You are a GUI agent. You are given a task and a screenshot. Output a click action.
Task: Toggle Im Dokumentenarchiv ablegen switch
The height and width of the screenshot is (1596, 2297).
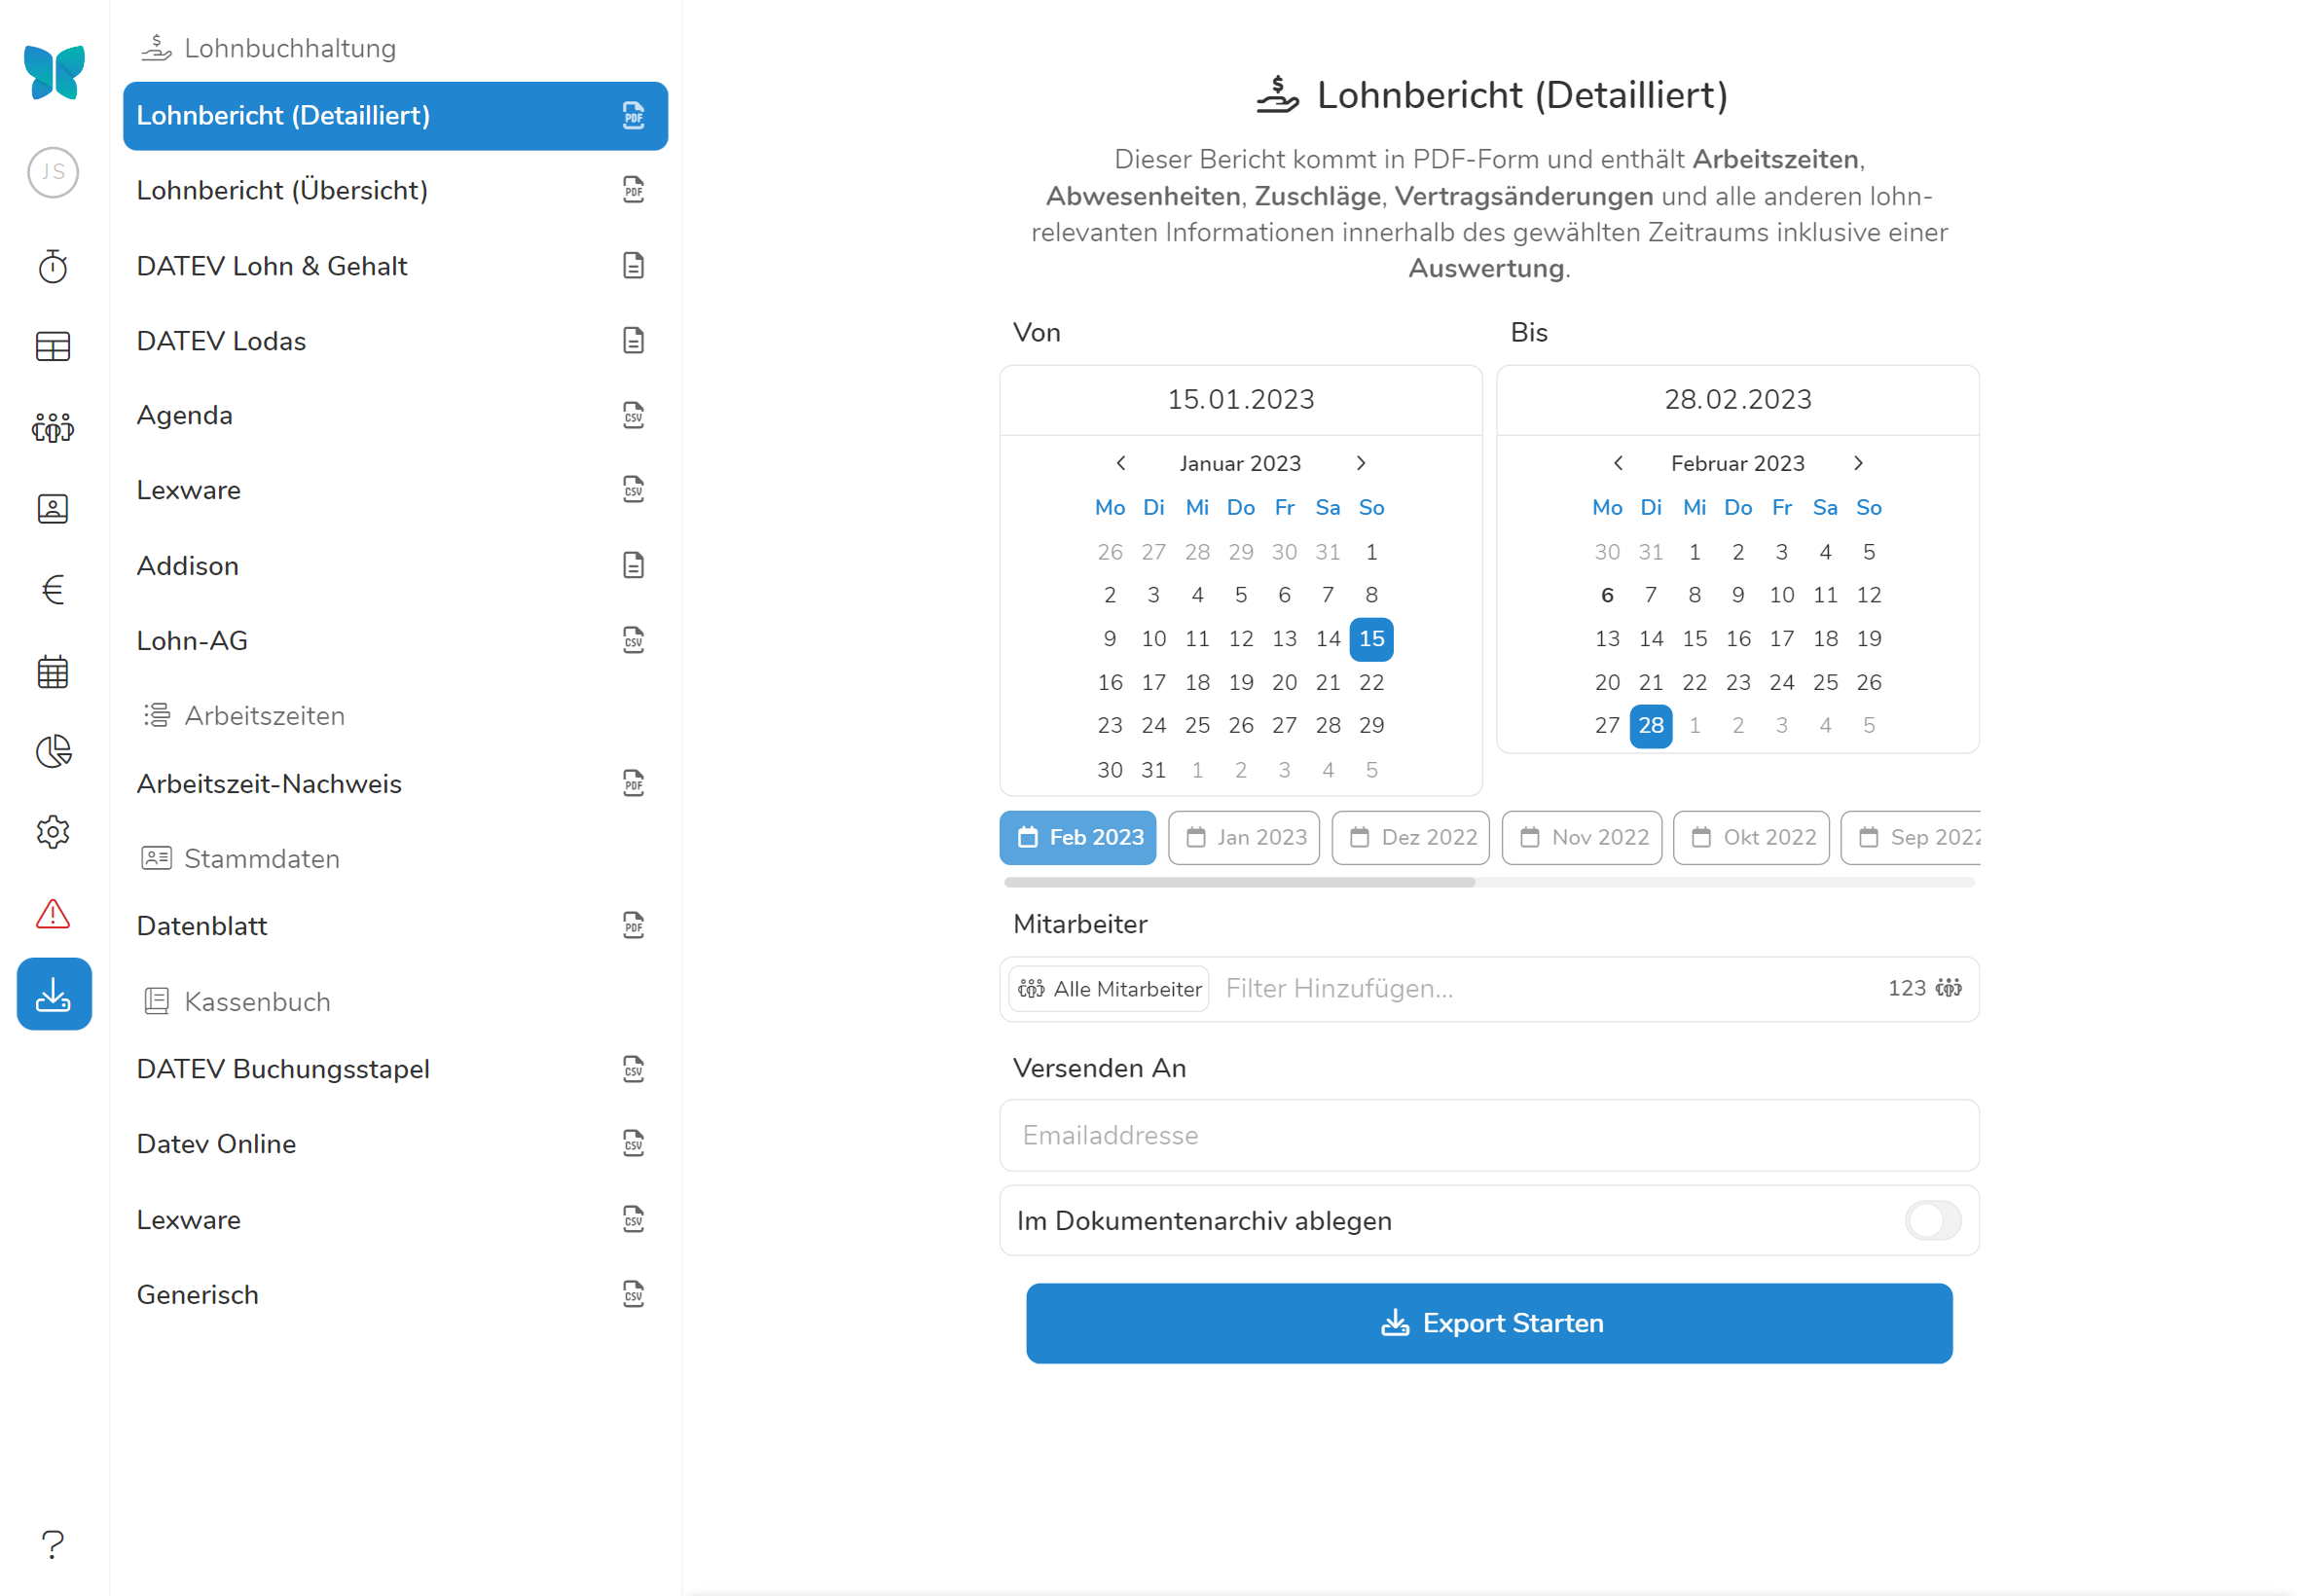[x=1933, y=1220]
